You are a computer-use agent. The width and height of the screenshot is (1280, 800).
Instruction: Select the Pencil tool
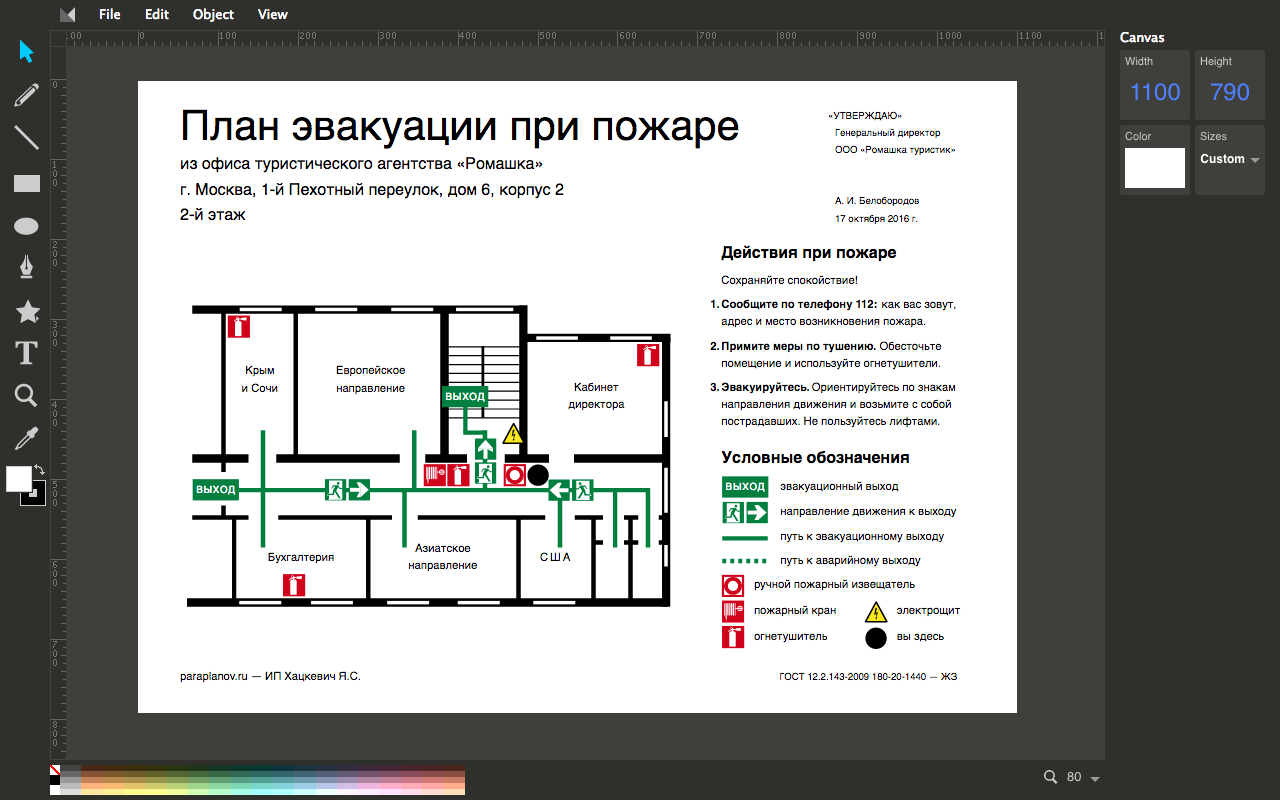pos(27,95)
